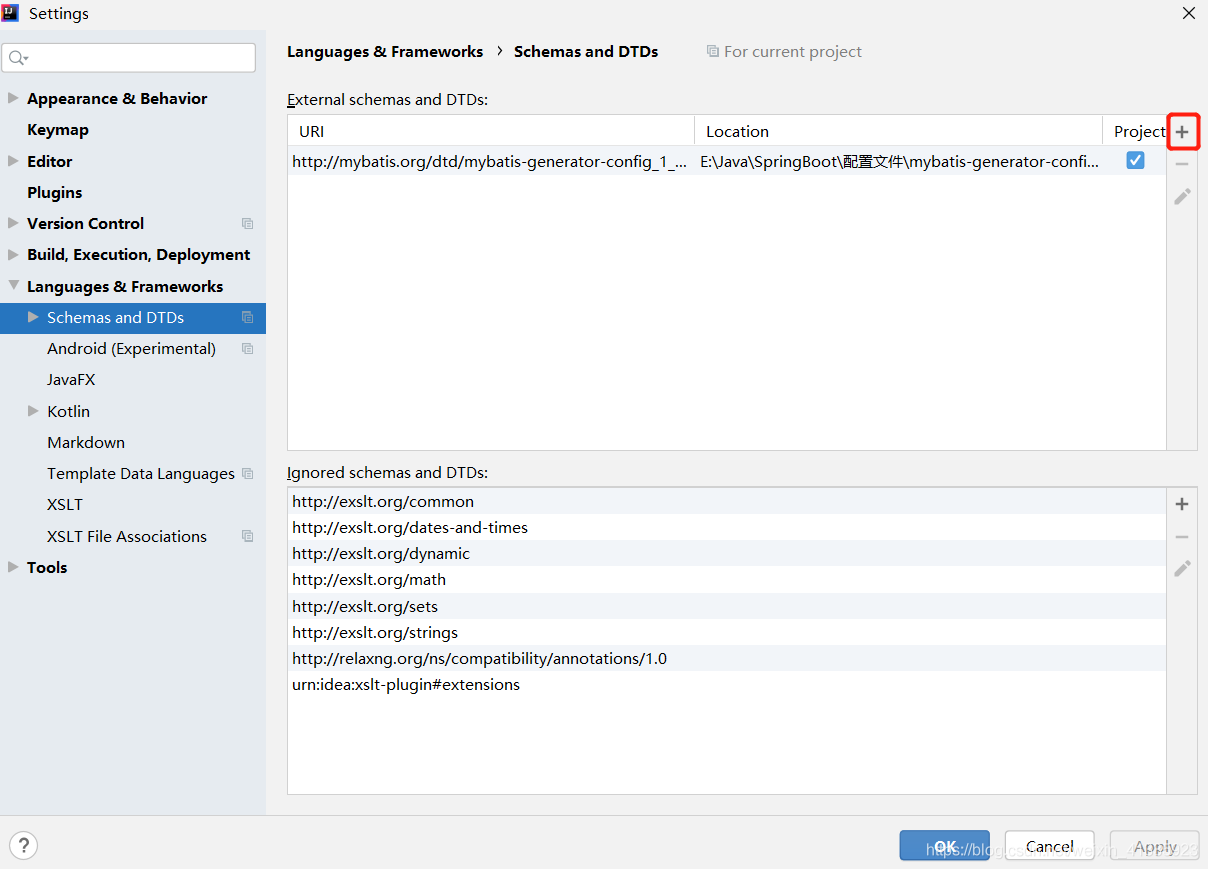Uncheck the Project checkbox for mybatis schema
This screenshot has height=869, width=1208.
(x=1135, y=159)
